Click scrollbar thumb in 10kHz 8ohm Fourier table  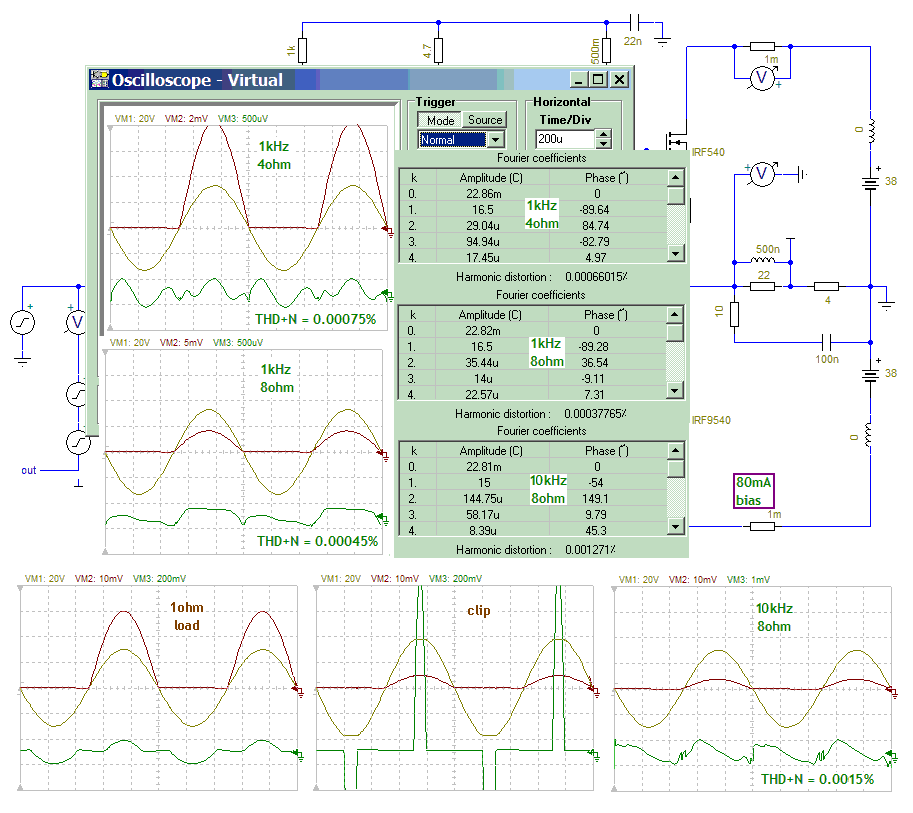675,469
